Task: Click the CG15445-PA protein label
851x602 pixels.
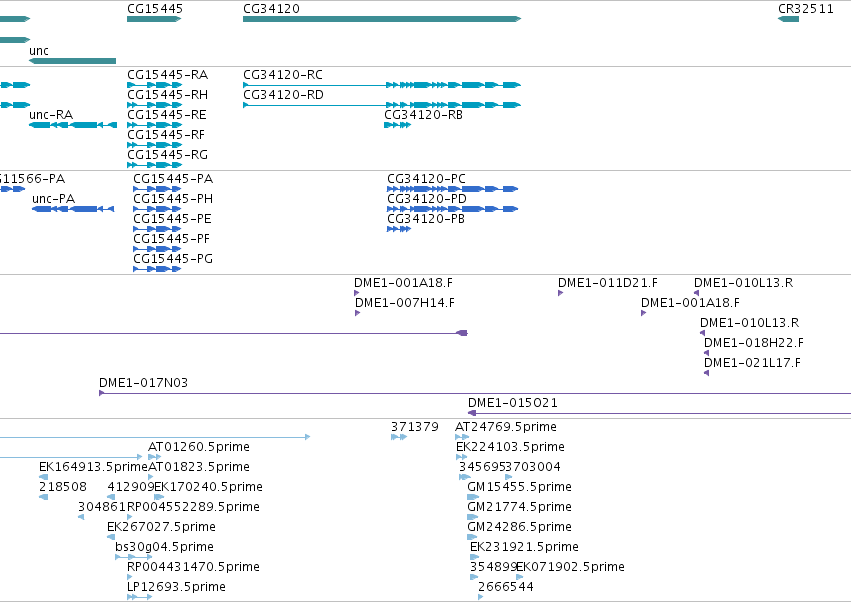Action: click(173, 179)
